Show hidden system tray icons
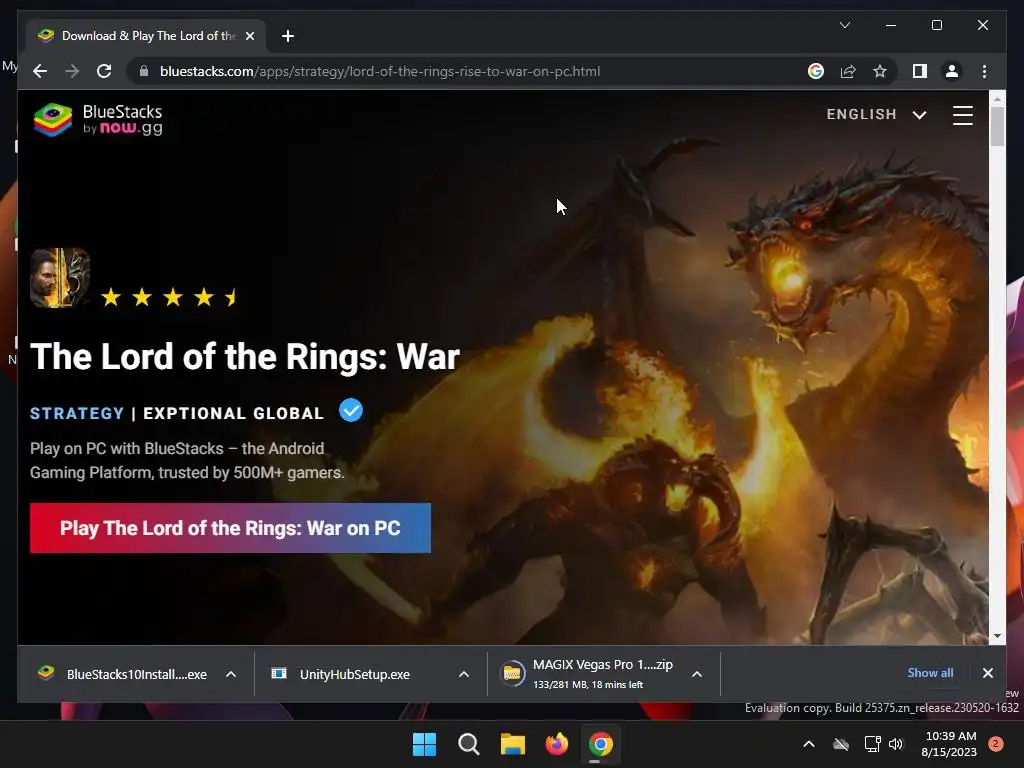Screen dimensions: 1024x768 (x=808, y=744)
